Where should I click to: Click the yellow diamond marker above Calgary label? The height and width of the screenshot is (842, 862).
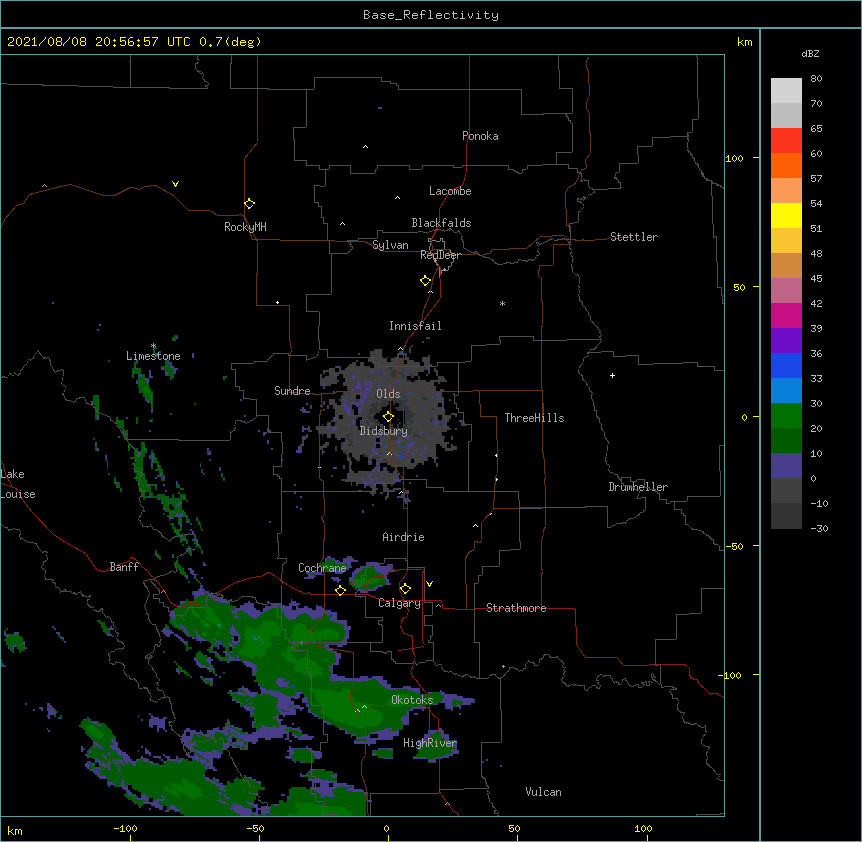click(405, 589)
